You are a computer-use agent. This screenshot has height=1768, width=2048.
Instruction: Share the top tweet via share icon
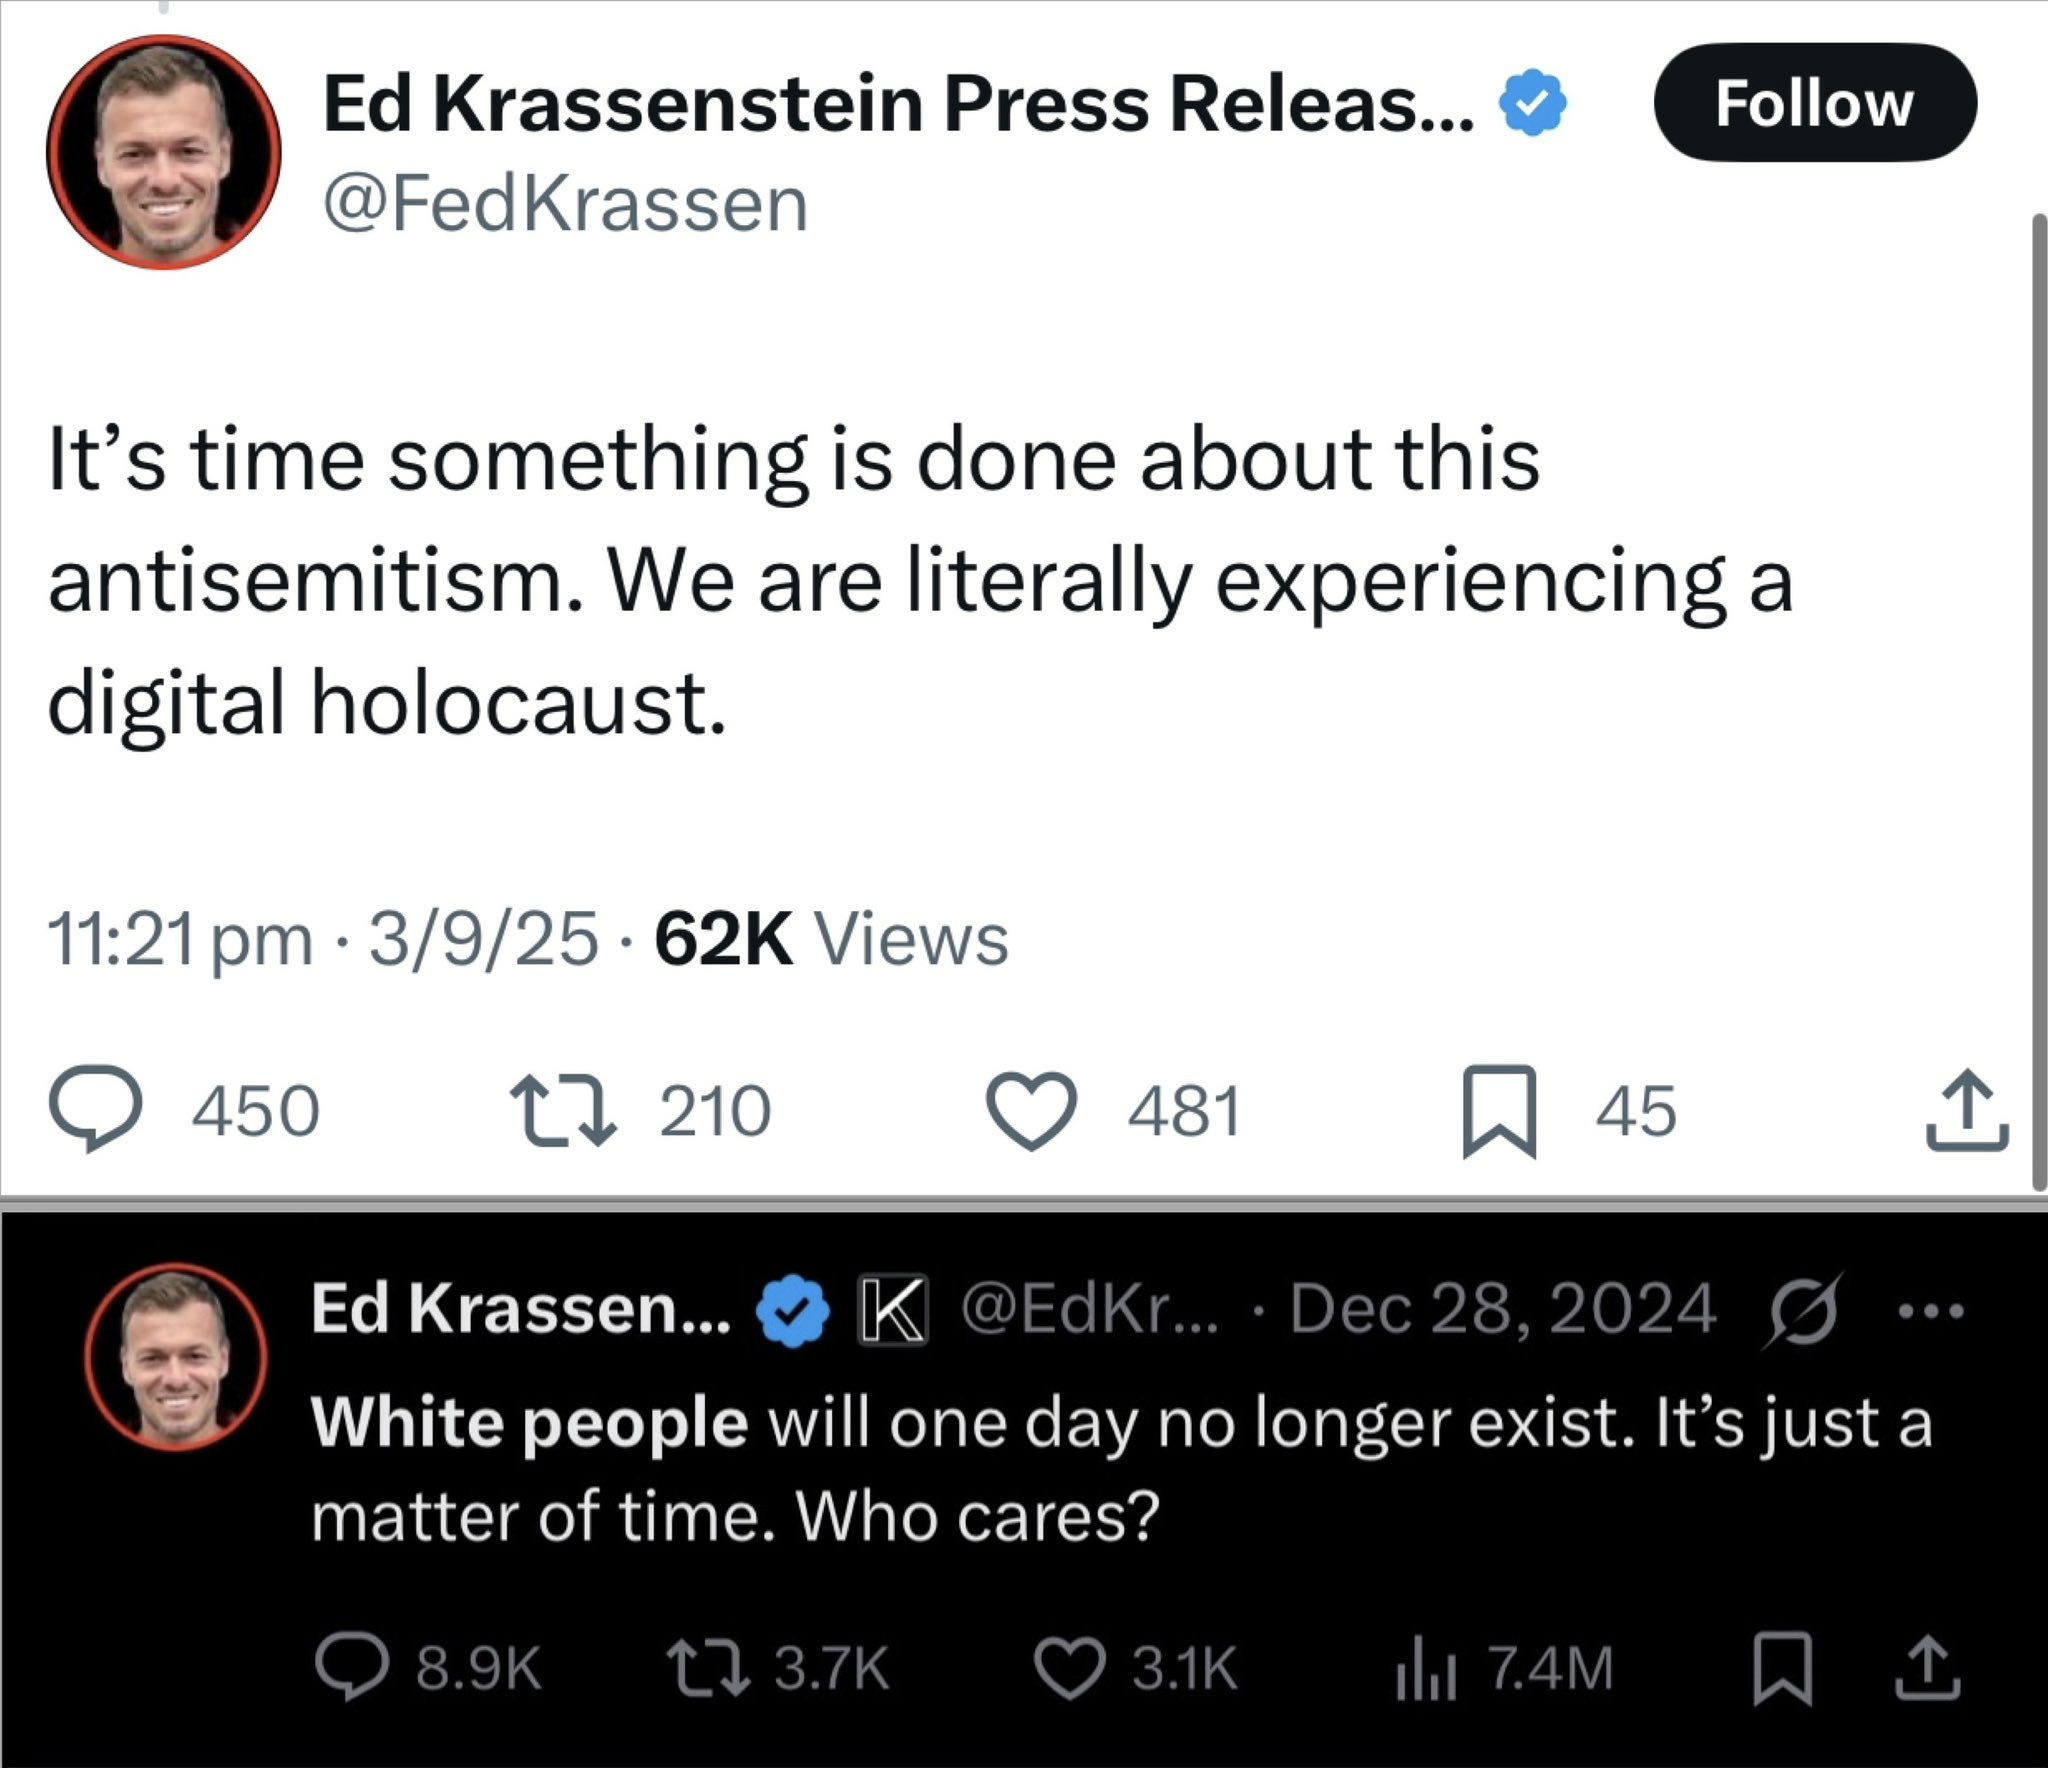click(x=1967, y=1110)
